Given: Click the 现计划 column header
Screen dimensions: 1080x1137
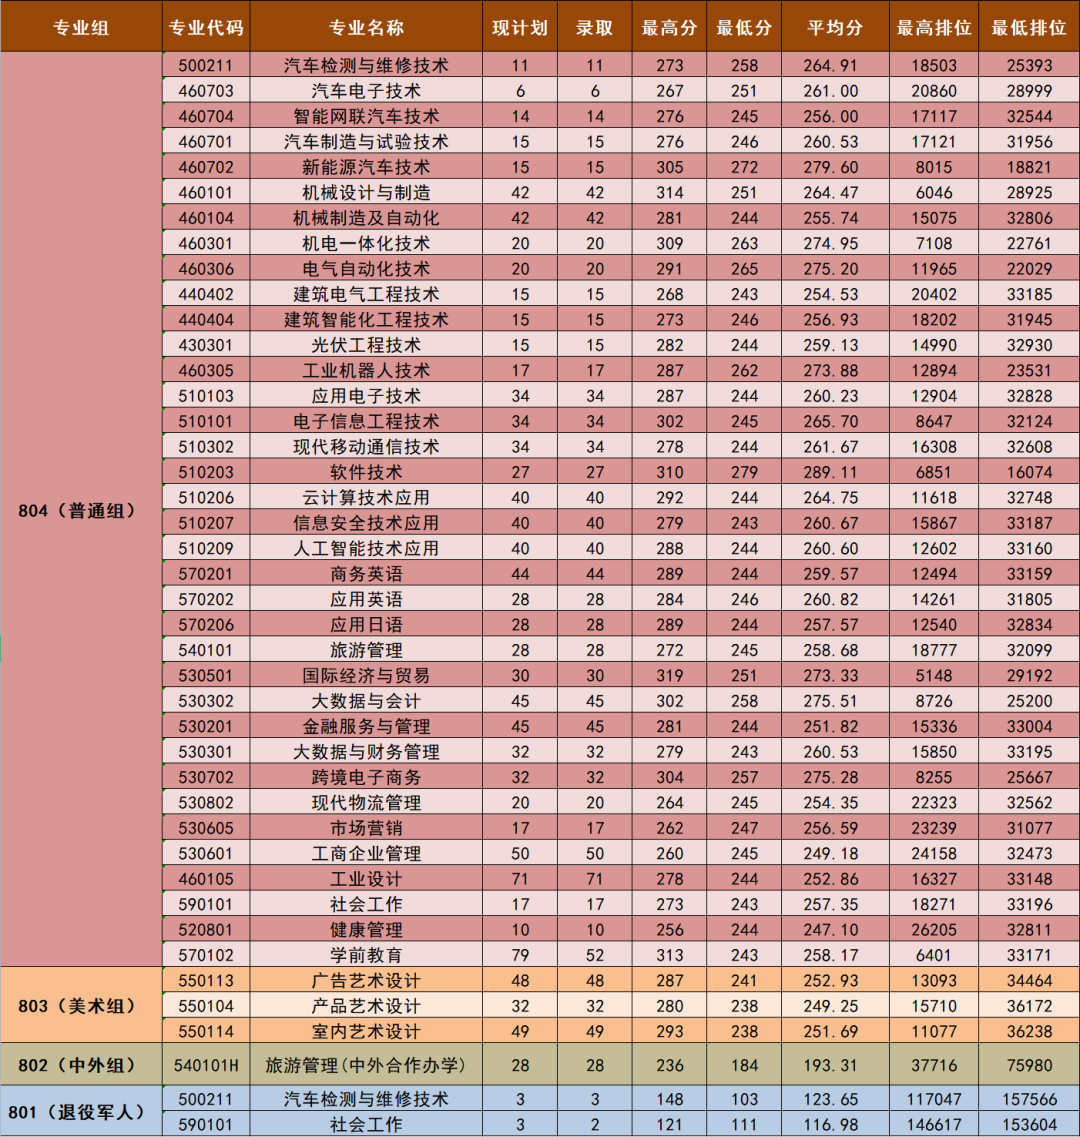Looking at the screenshot, I should 520,28.
